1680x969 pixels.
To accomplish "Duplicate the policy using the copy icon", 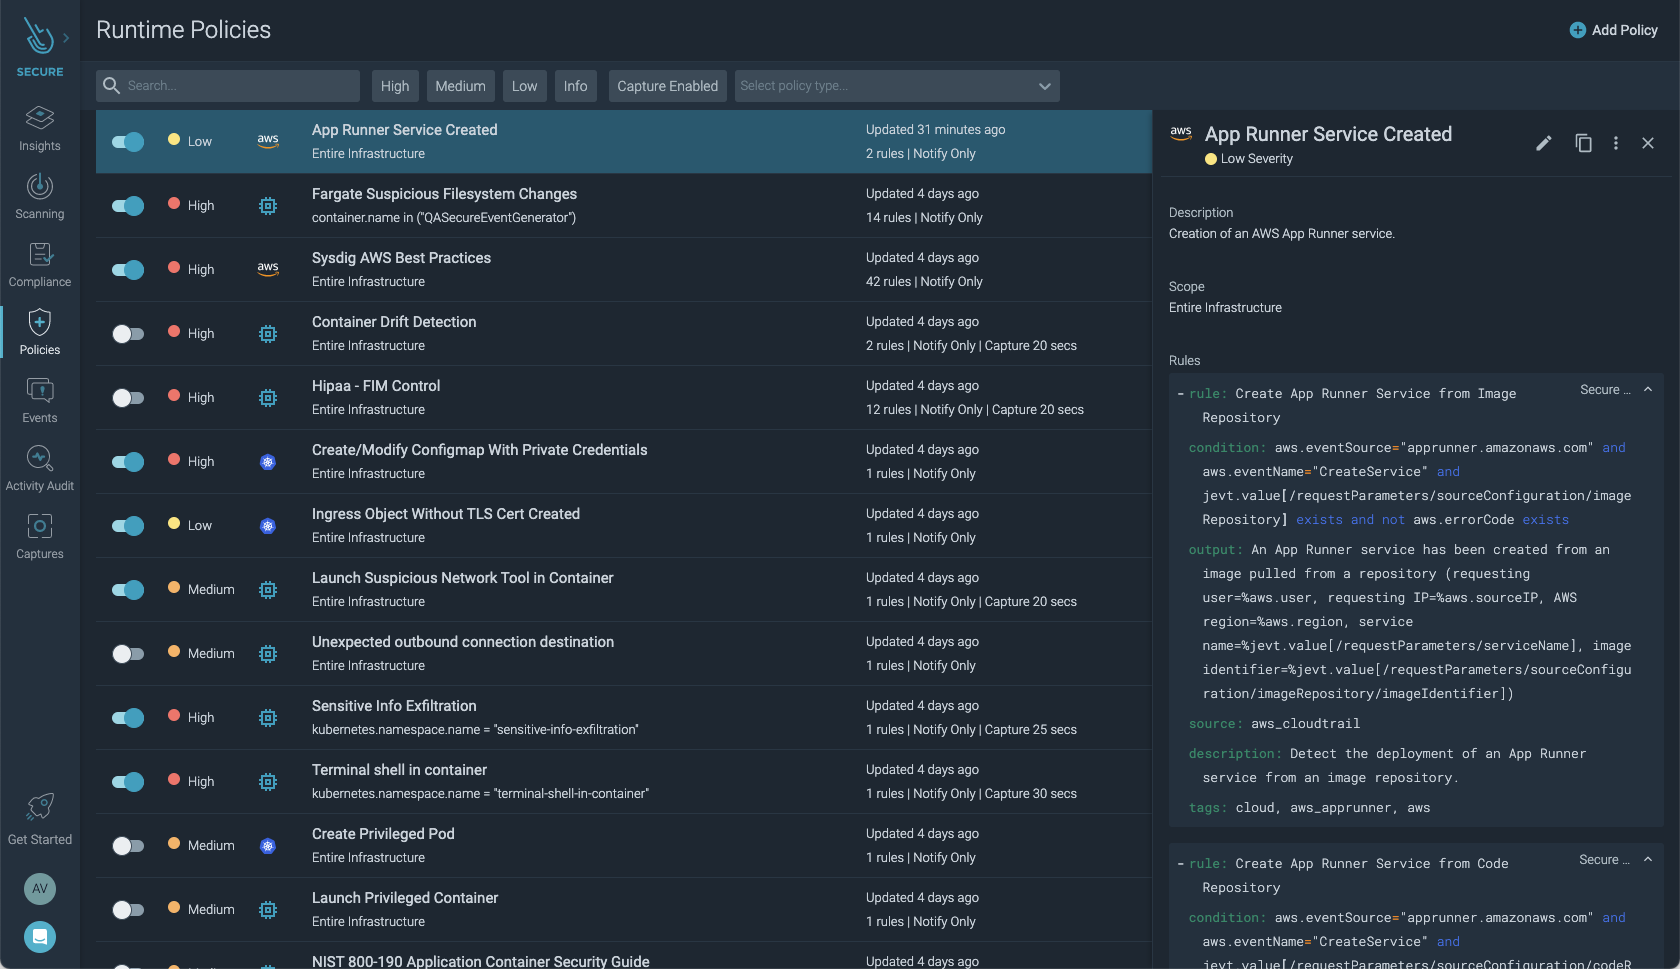I will 1583,143.
